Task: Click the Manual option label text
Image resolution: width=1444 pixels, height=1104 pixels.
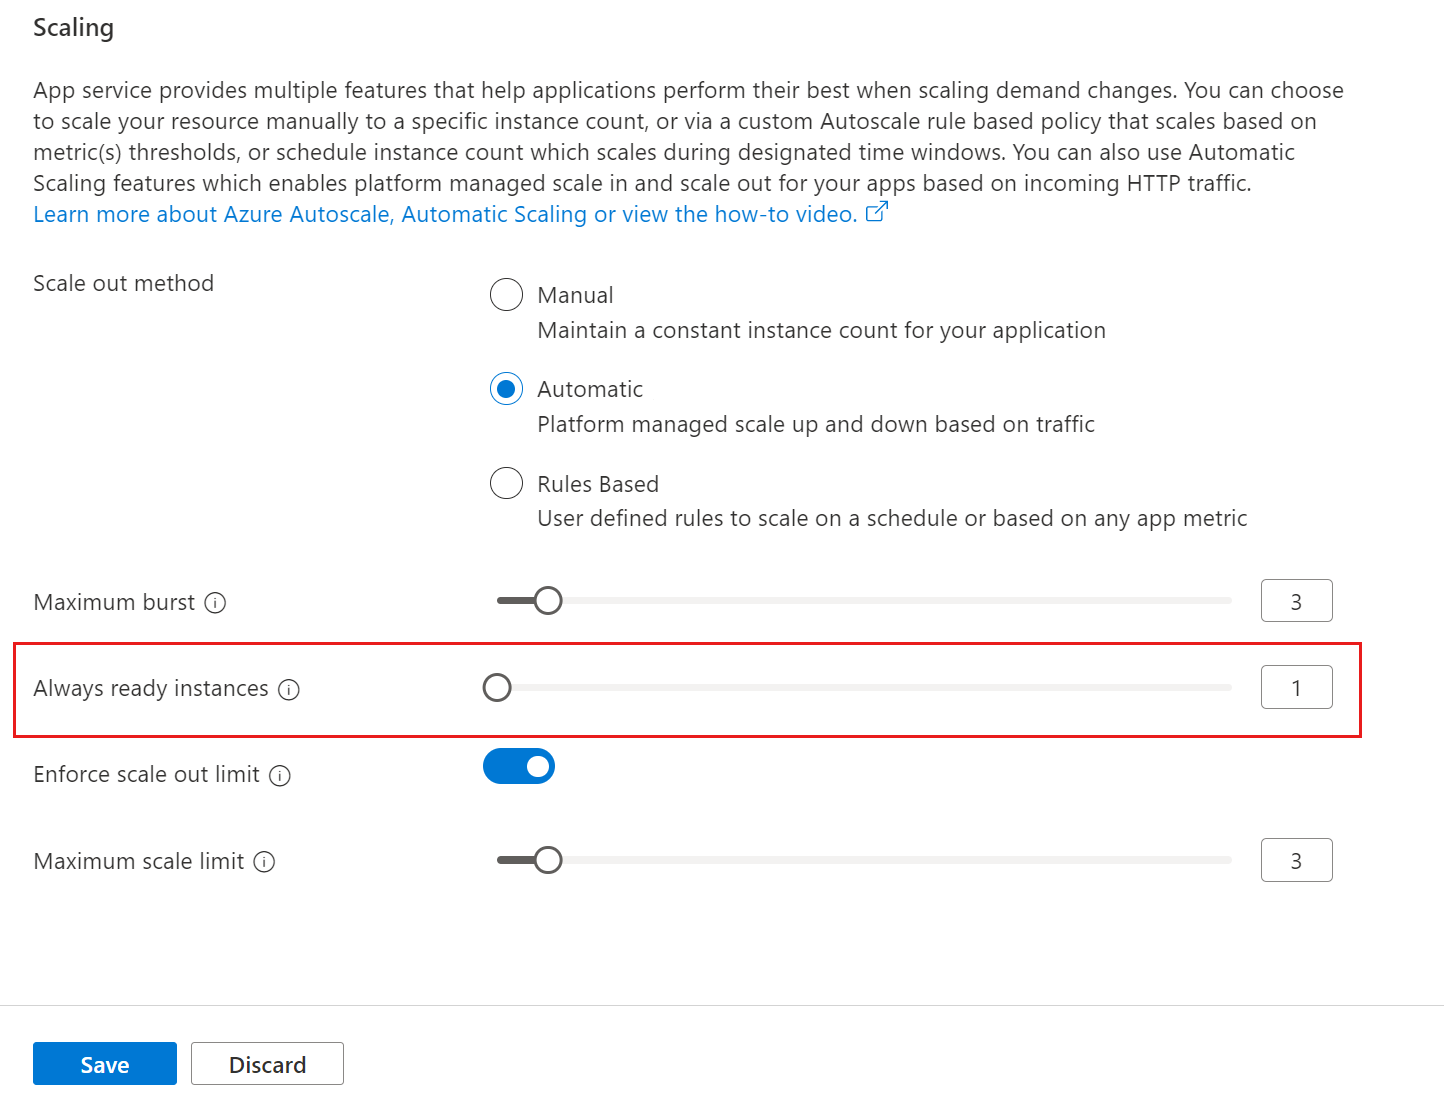Action: coord(575,296)
